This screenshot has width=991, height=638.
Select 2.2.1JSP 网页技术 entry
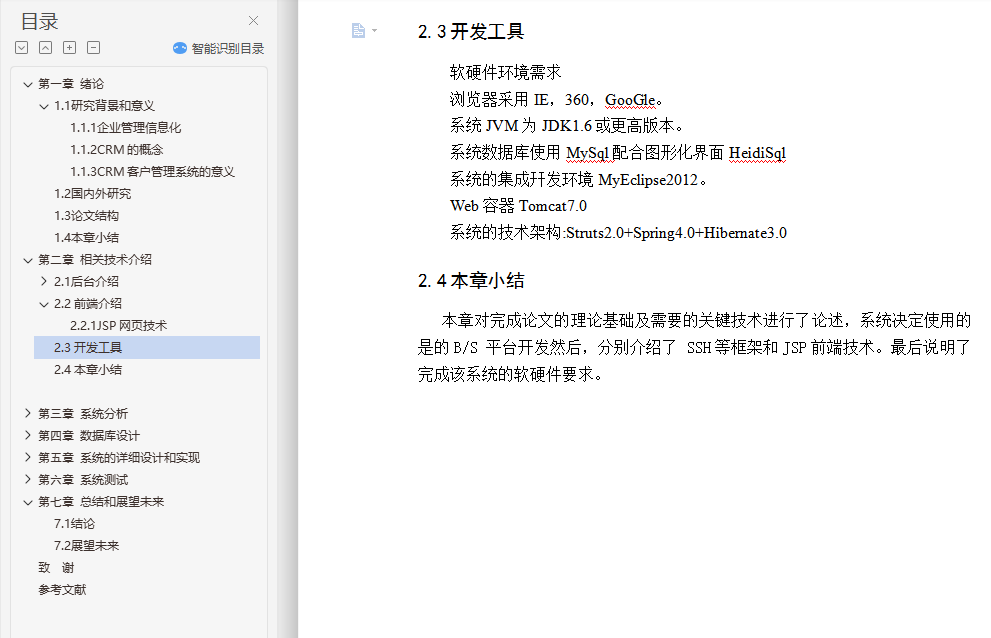click(118, 326)
